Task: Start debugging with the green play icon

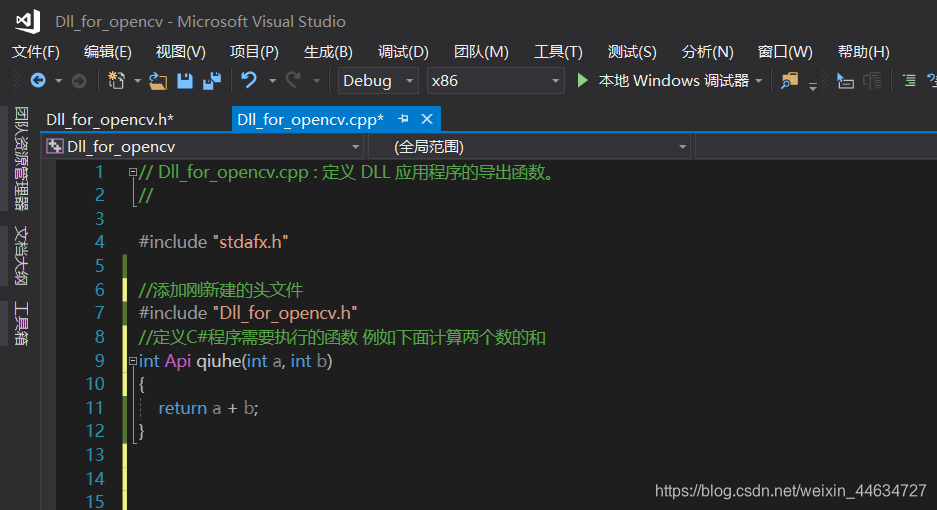Action: [582, 80]
